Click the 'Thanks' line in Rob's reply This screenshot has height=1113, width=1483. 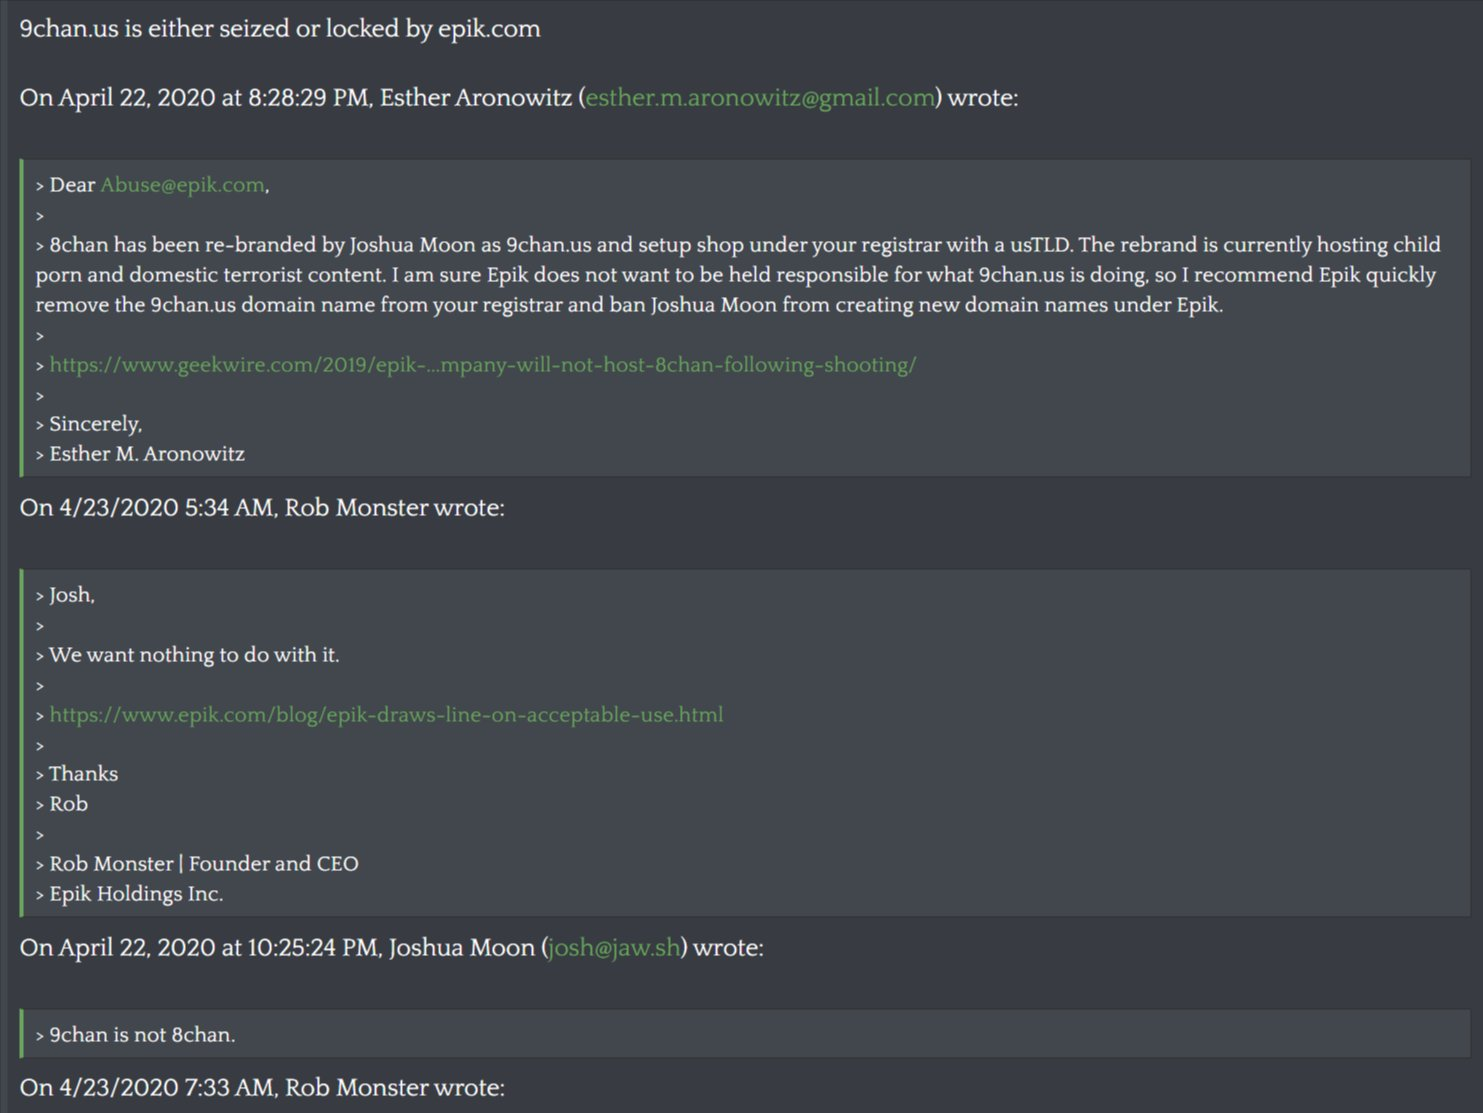[x=77, y=774]
